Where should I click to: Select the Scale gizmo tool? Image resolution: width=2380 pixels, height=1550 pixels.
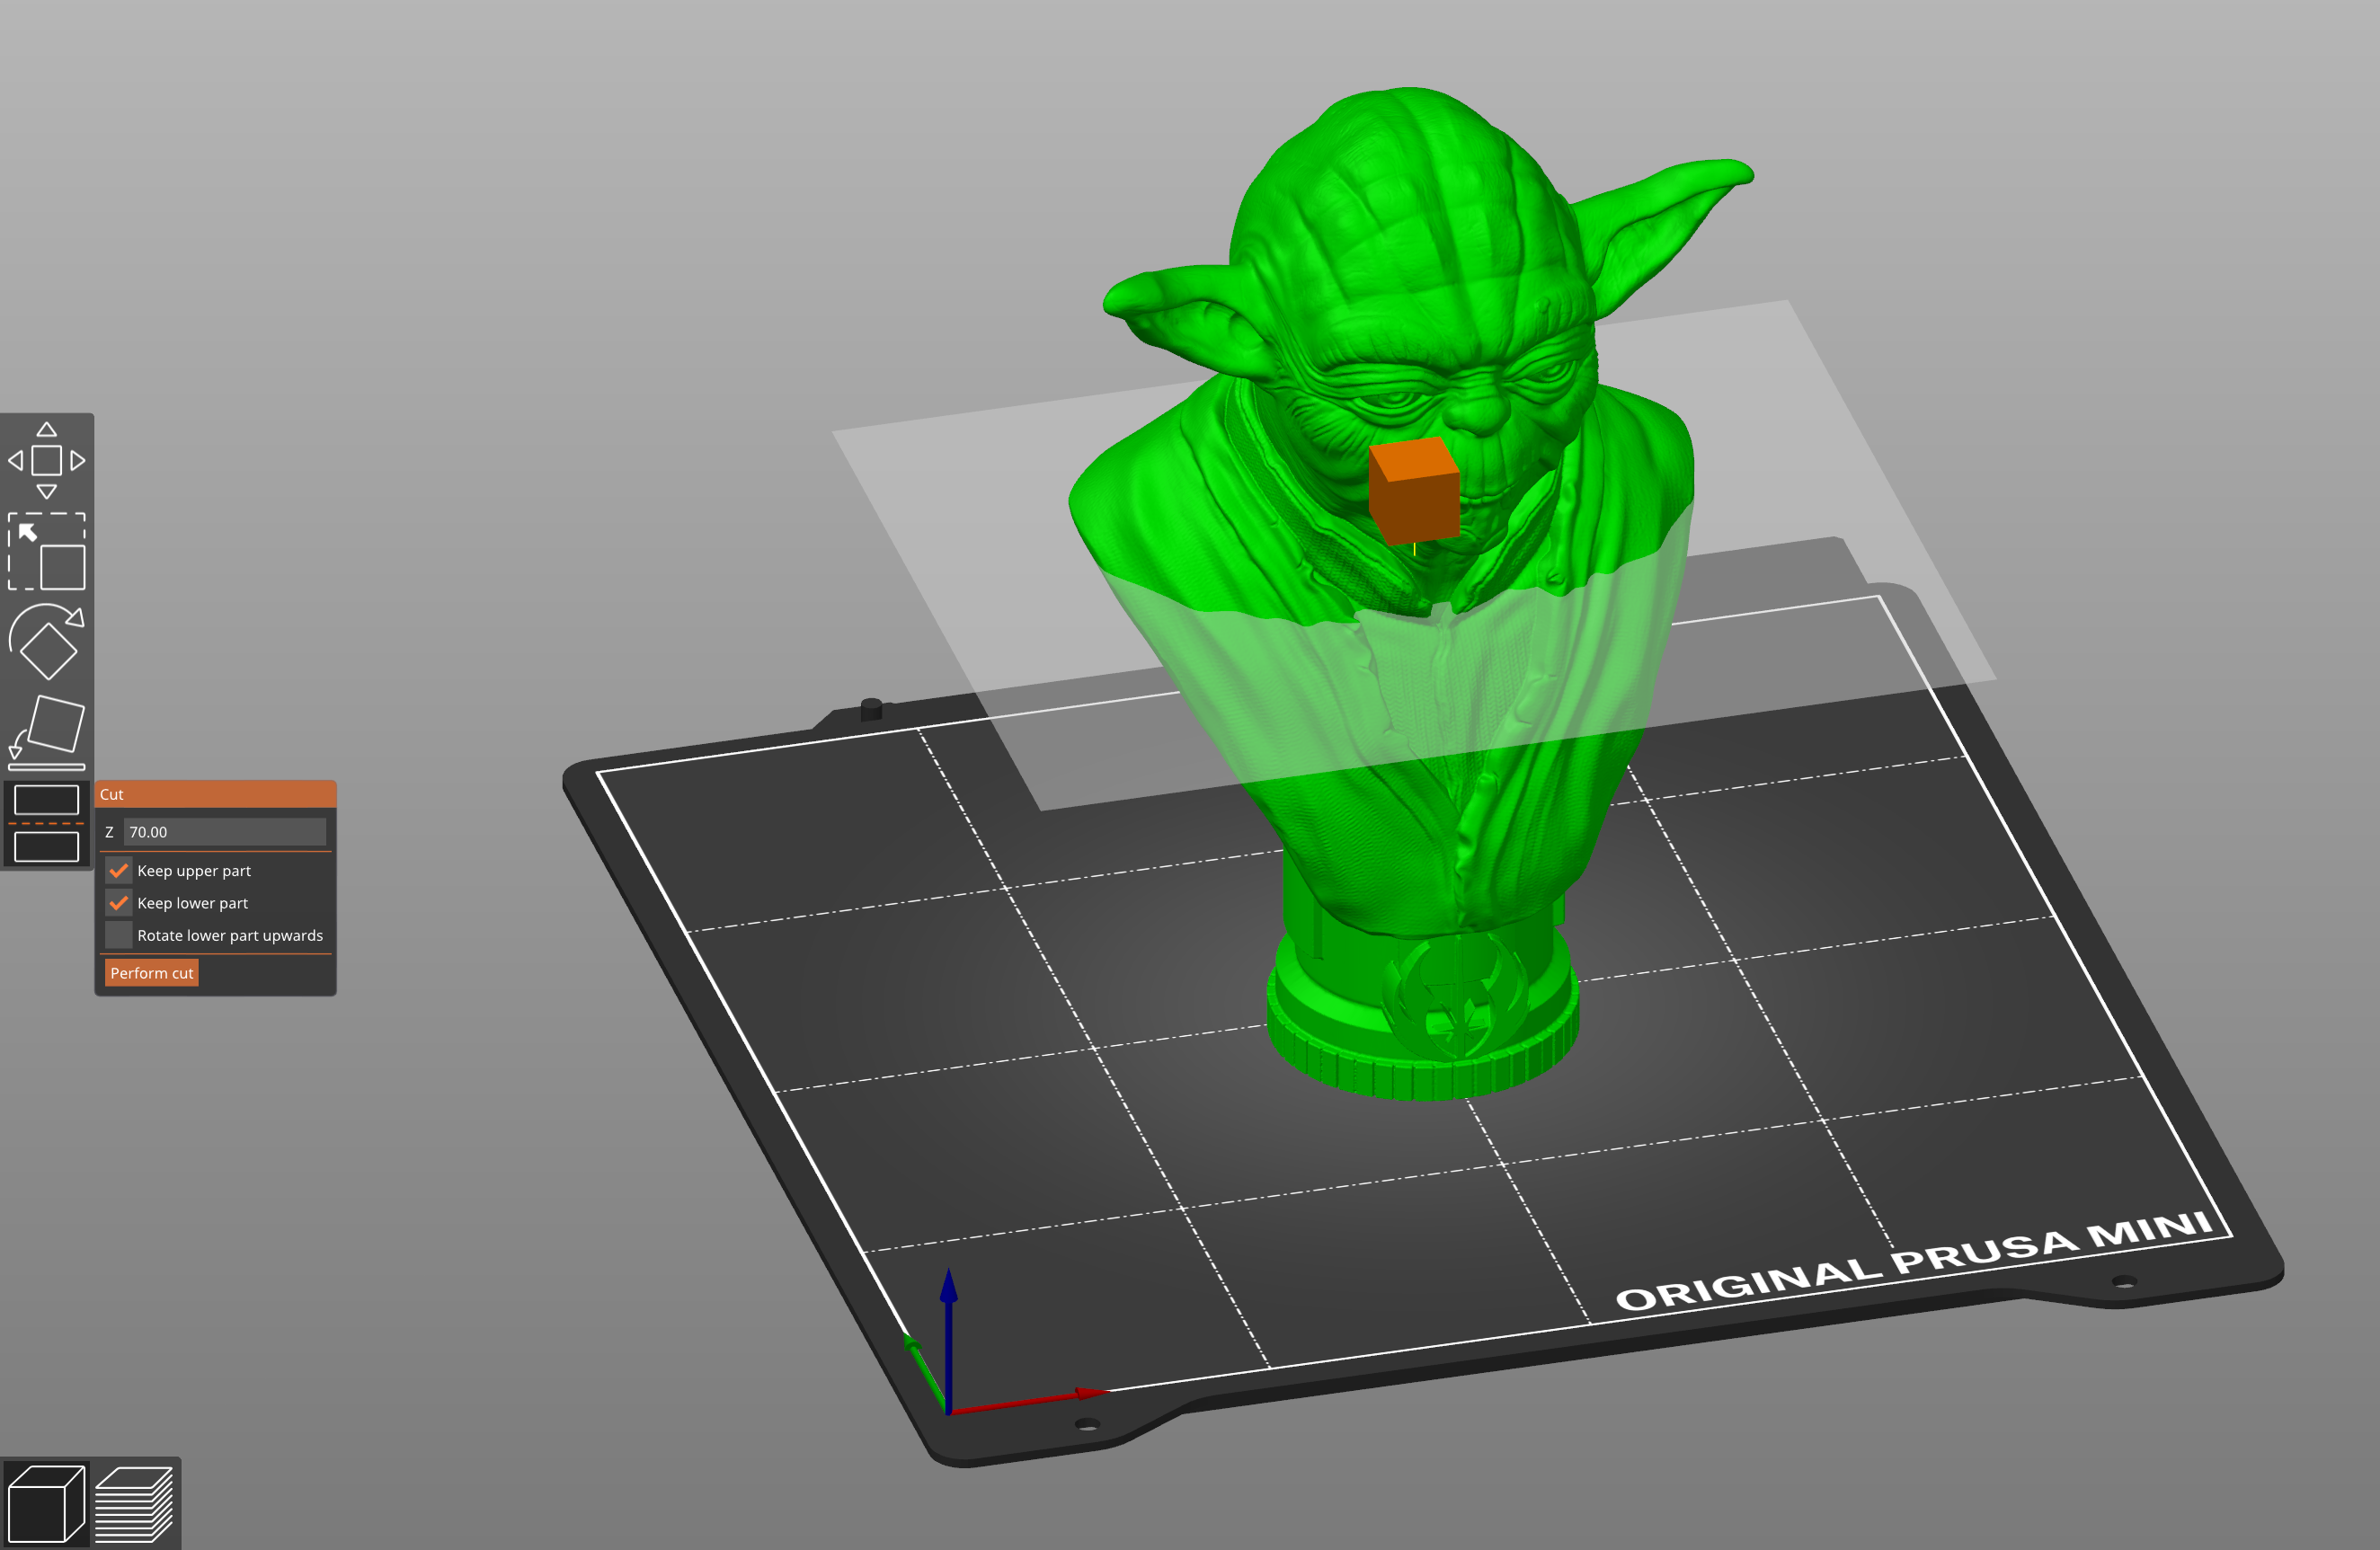(x=46, y=552)
